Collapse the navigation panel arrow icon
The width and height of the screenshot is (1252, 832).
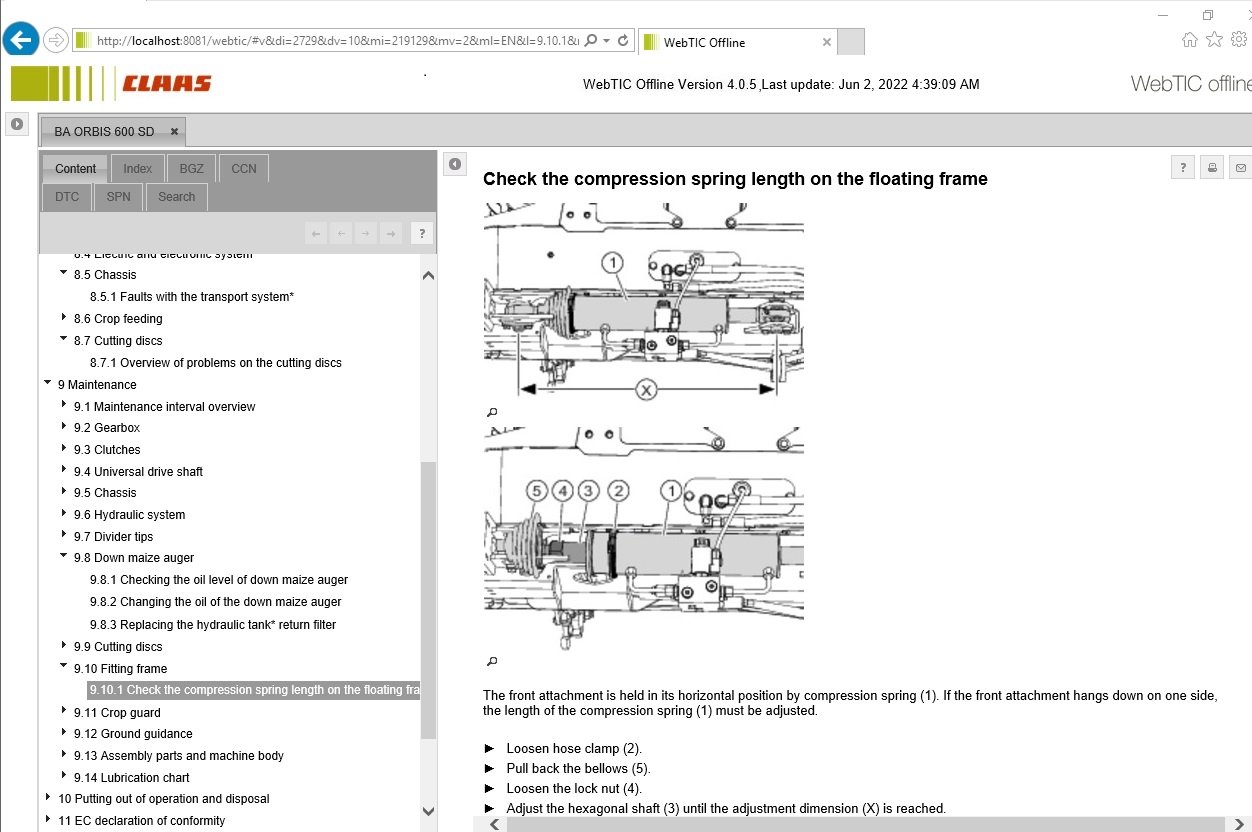[x=455, y=164]
